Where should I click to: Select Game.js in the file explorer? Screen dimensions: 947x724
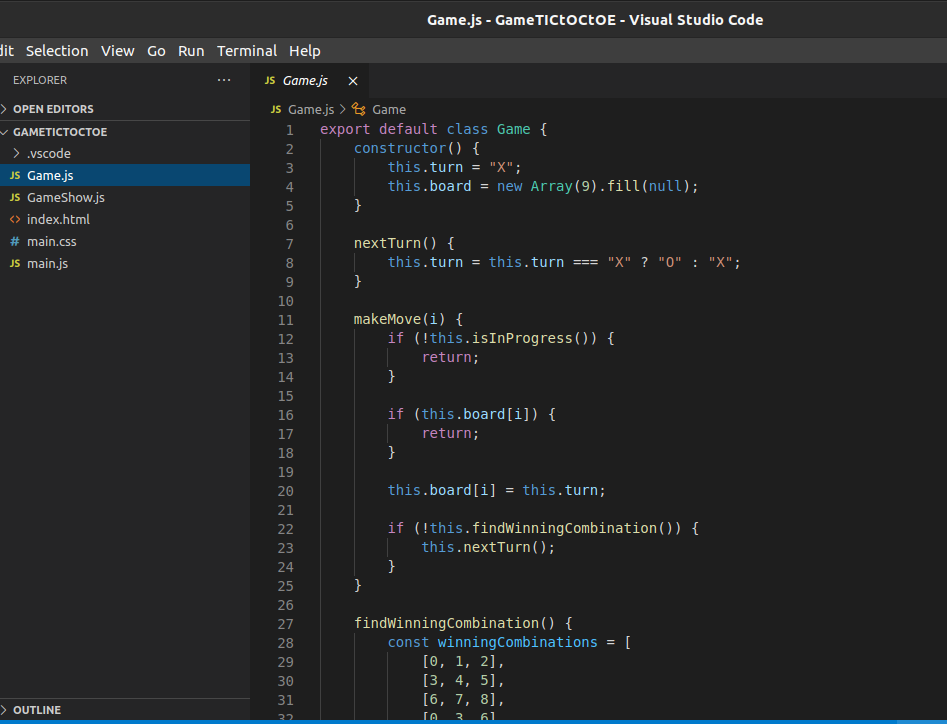click(124, 175)
